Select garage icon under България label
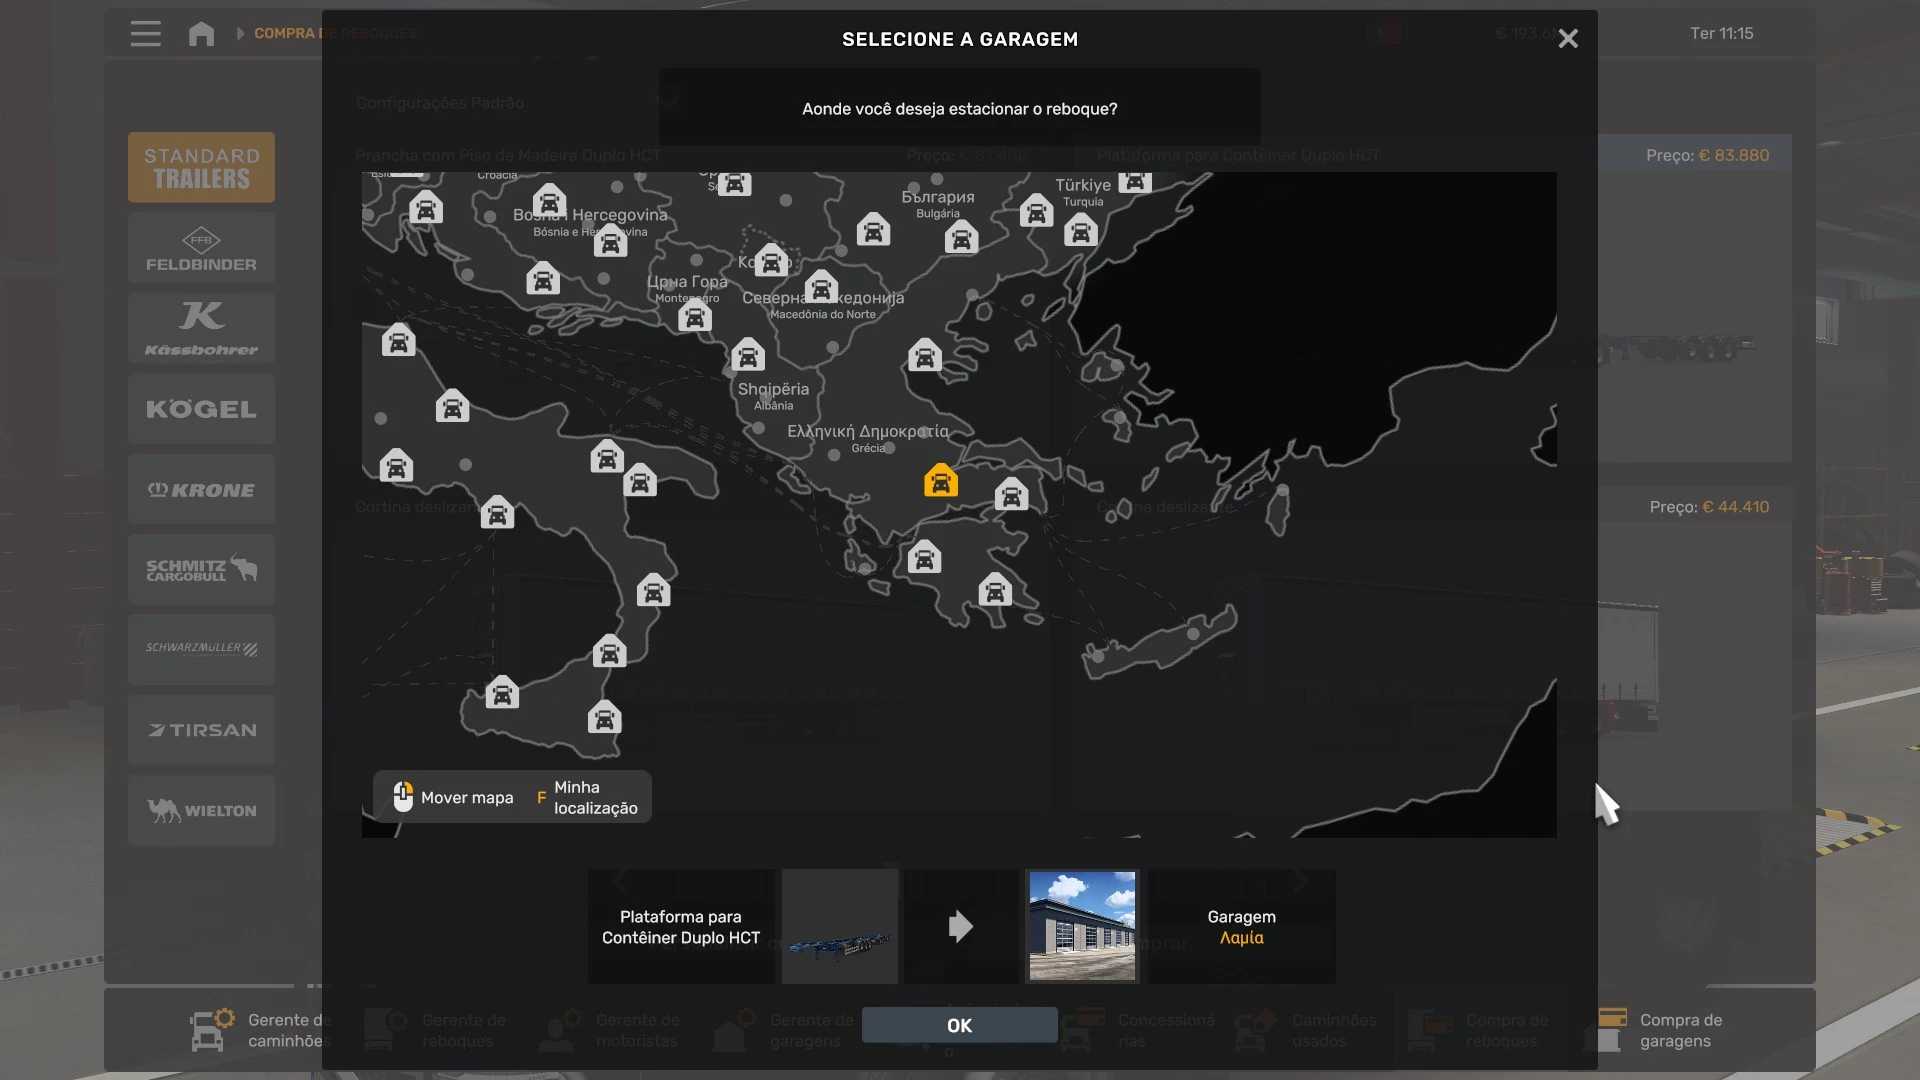Image resolution: width=1920 pixels, height=1080 pixels. click(x=961, y=238)
